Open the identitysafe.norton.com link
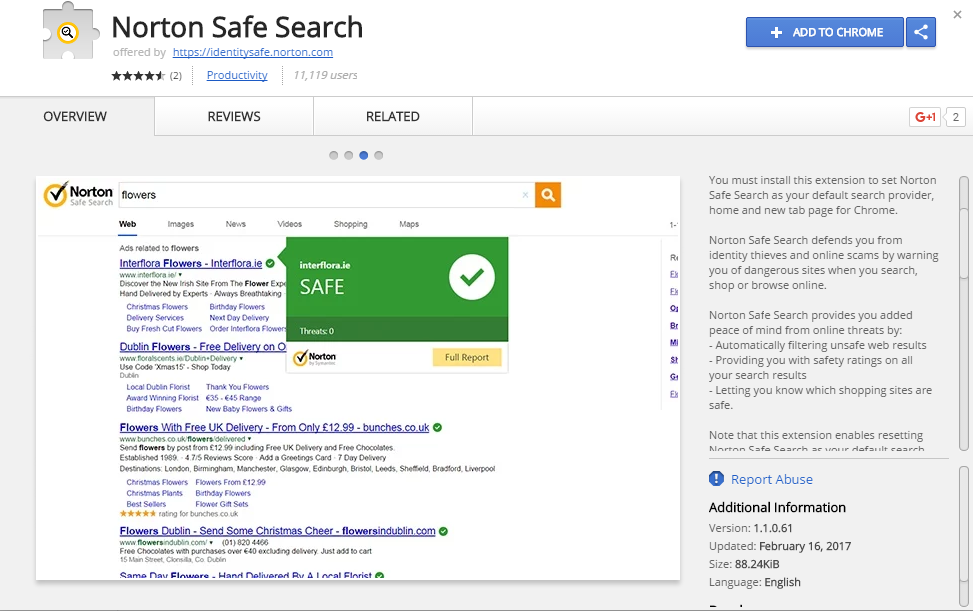Image resolution: width=973 pixels, height=611 pixels. (252, 52)
